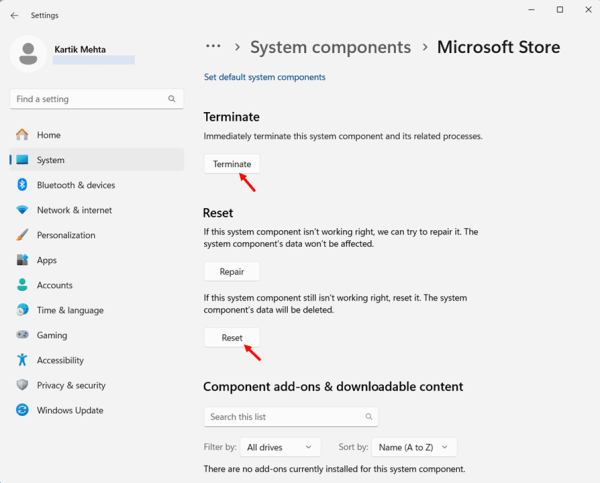The width and height of the screenshot is (600, 483).
Task: Click the Gaming controller icon
Action: pyautogui.click(x=22, y=335)
